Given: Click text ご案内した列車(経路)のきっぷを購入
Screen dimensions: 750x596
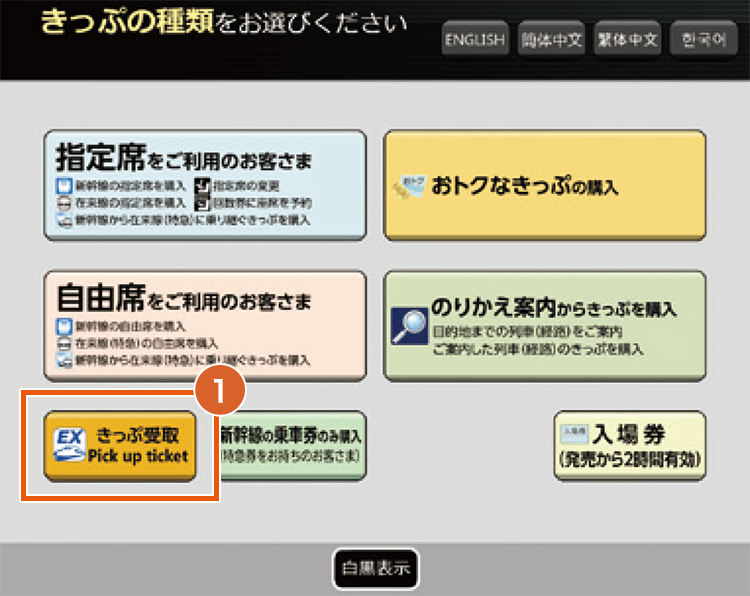Looking at the screenshot, I should 538,349.
